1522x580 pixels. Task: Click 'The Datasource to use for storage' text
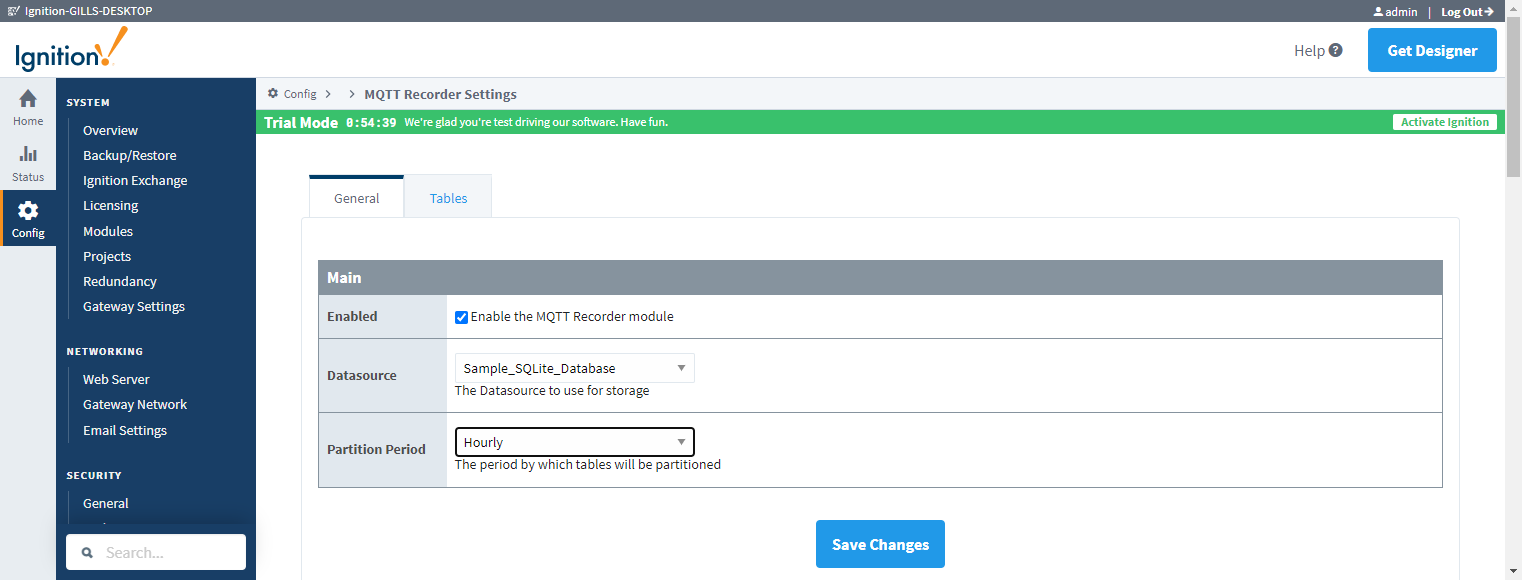click(x=552, y=390)
